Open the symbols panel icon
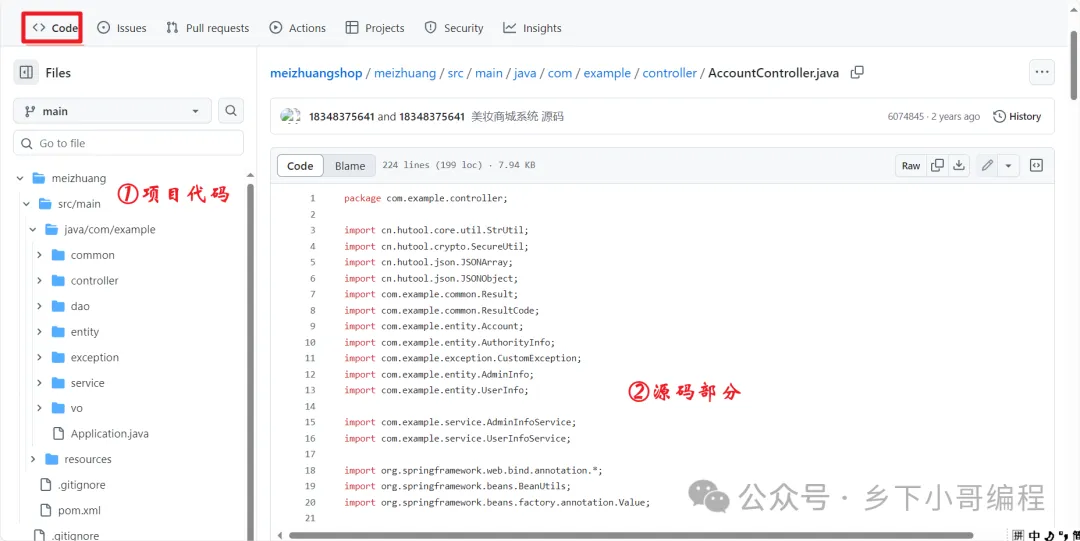 point(1036,165)
